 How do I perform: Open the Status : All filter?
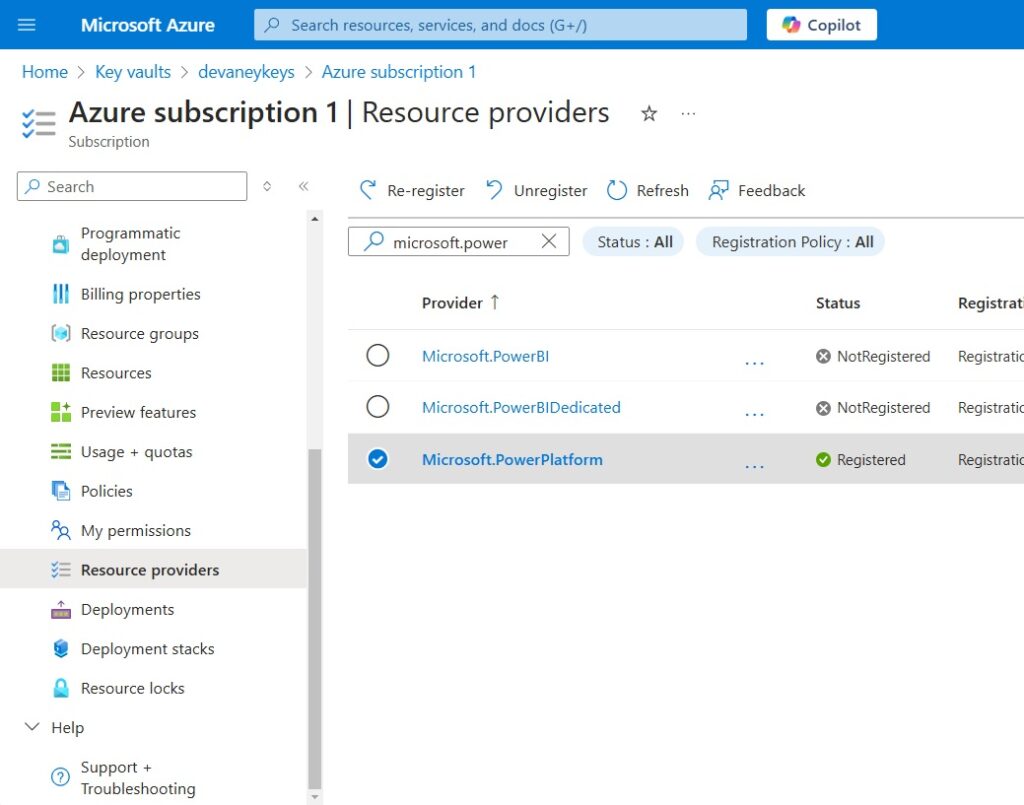(633, 242)
